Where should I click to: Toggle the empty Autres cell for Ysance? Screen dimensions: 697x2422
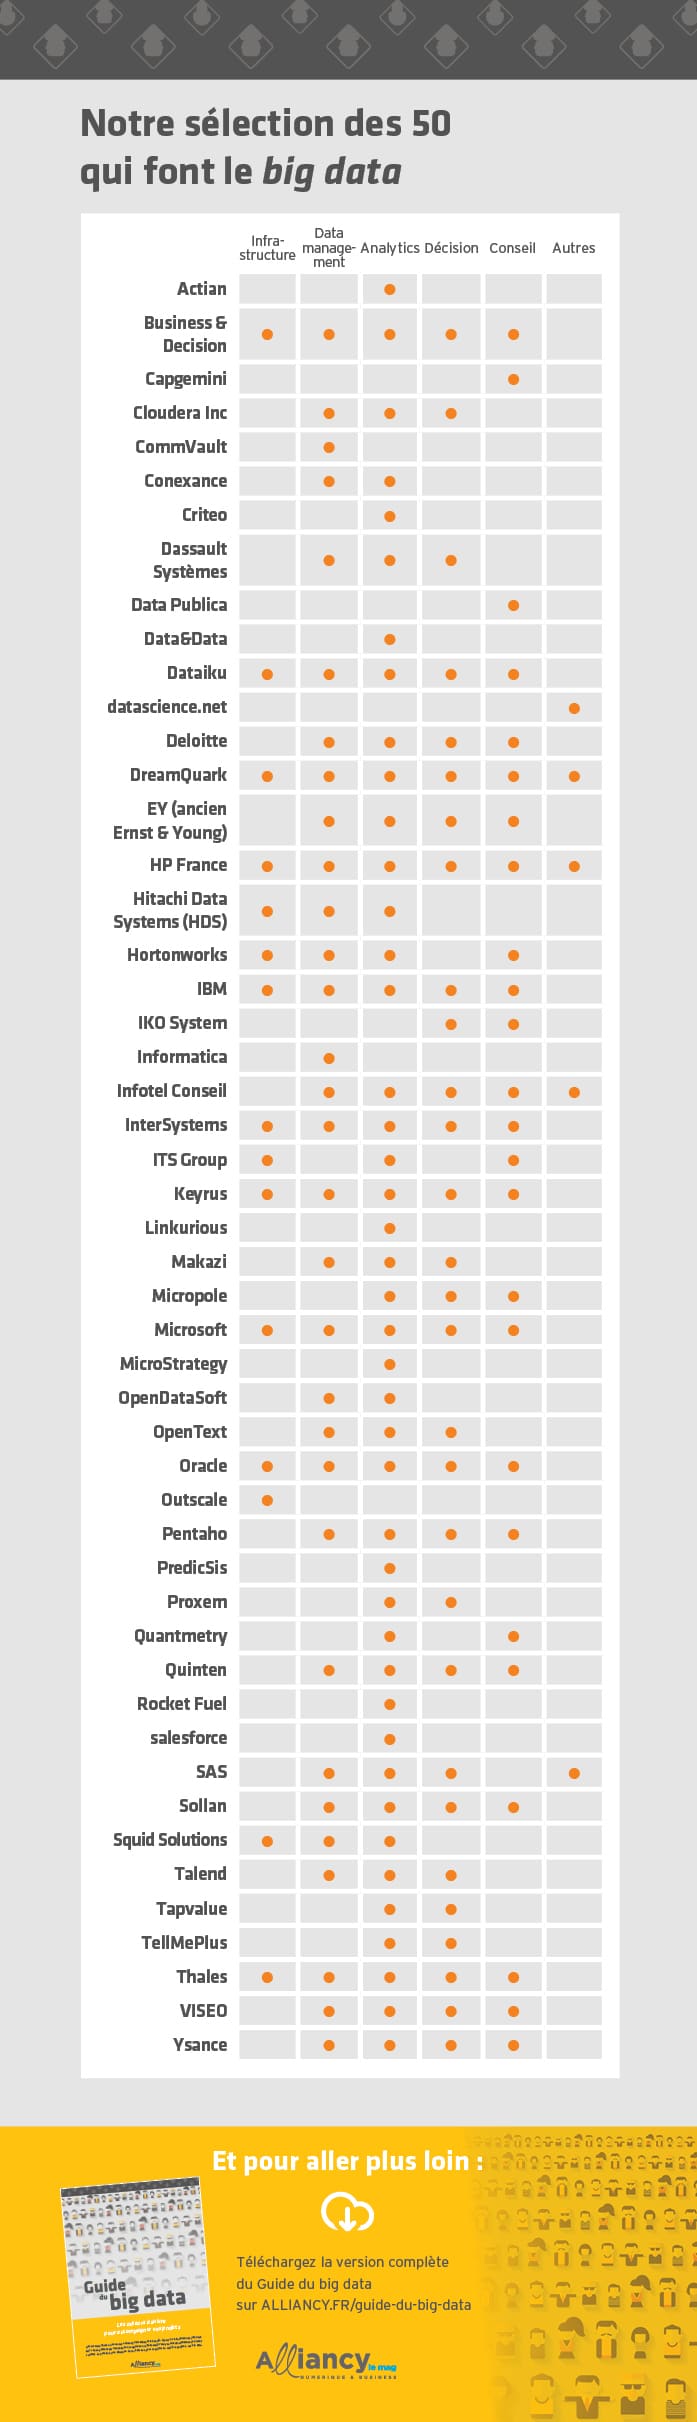click(x=574, y=2045)
